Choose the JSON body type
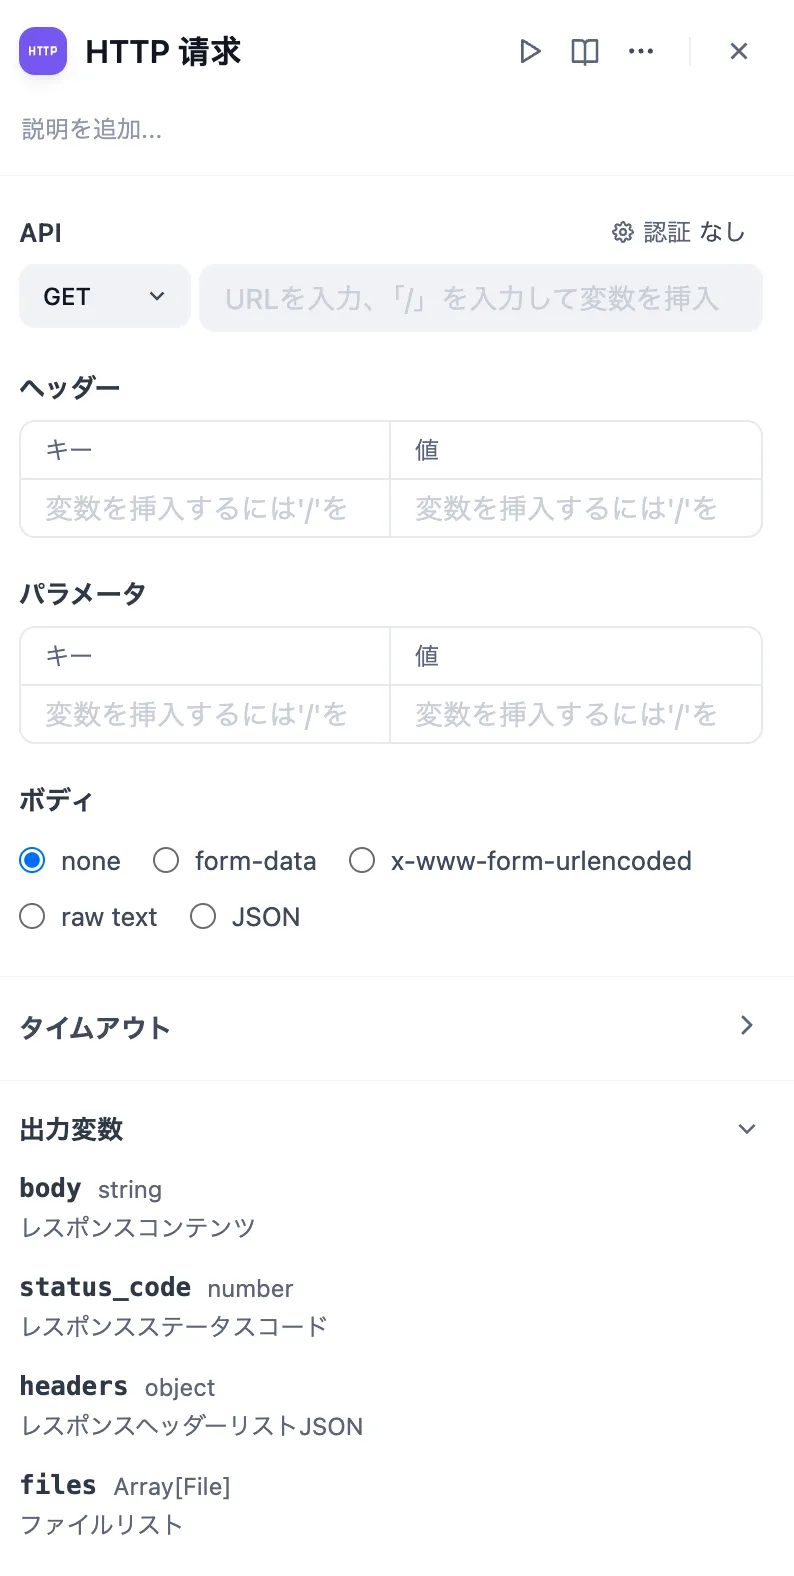794x1576 pixels. pos(203,916)
